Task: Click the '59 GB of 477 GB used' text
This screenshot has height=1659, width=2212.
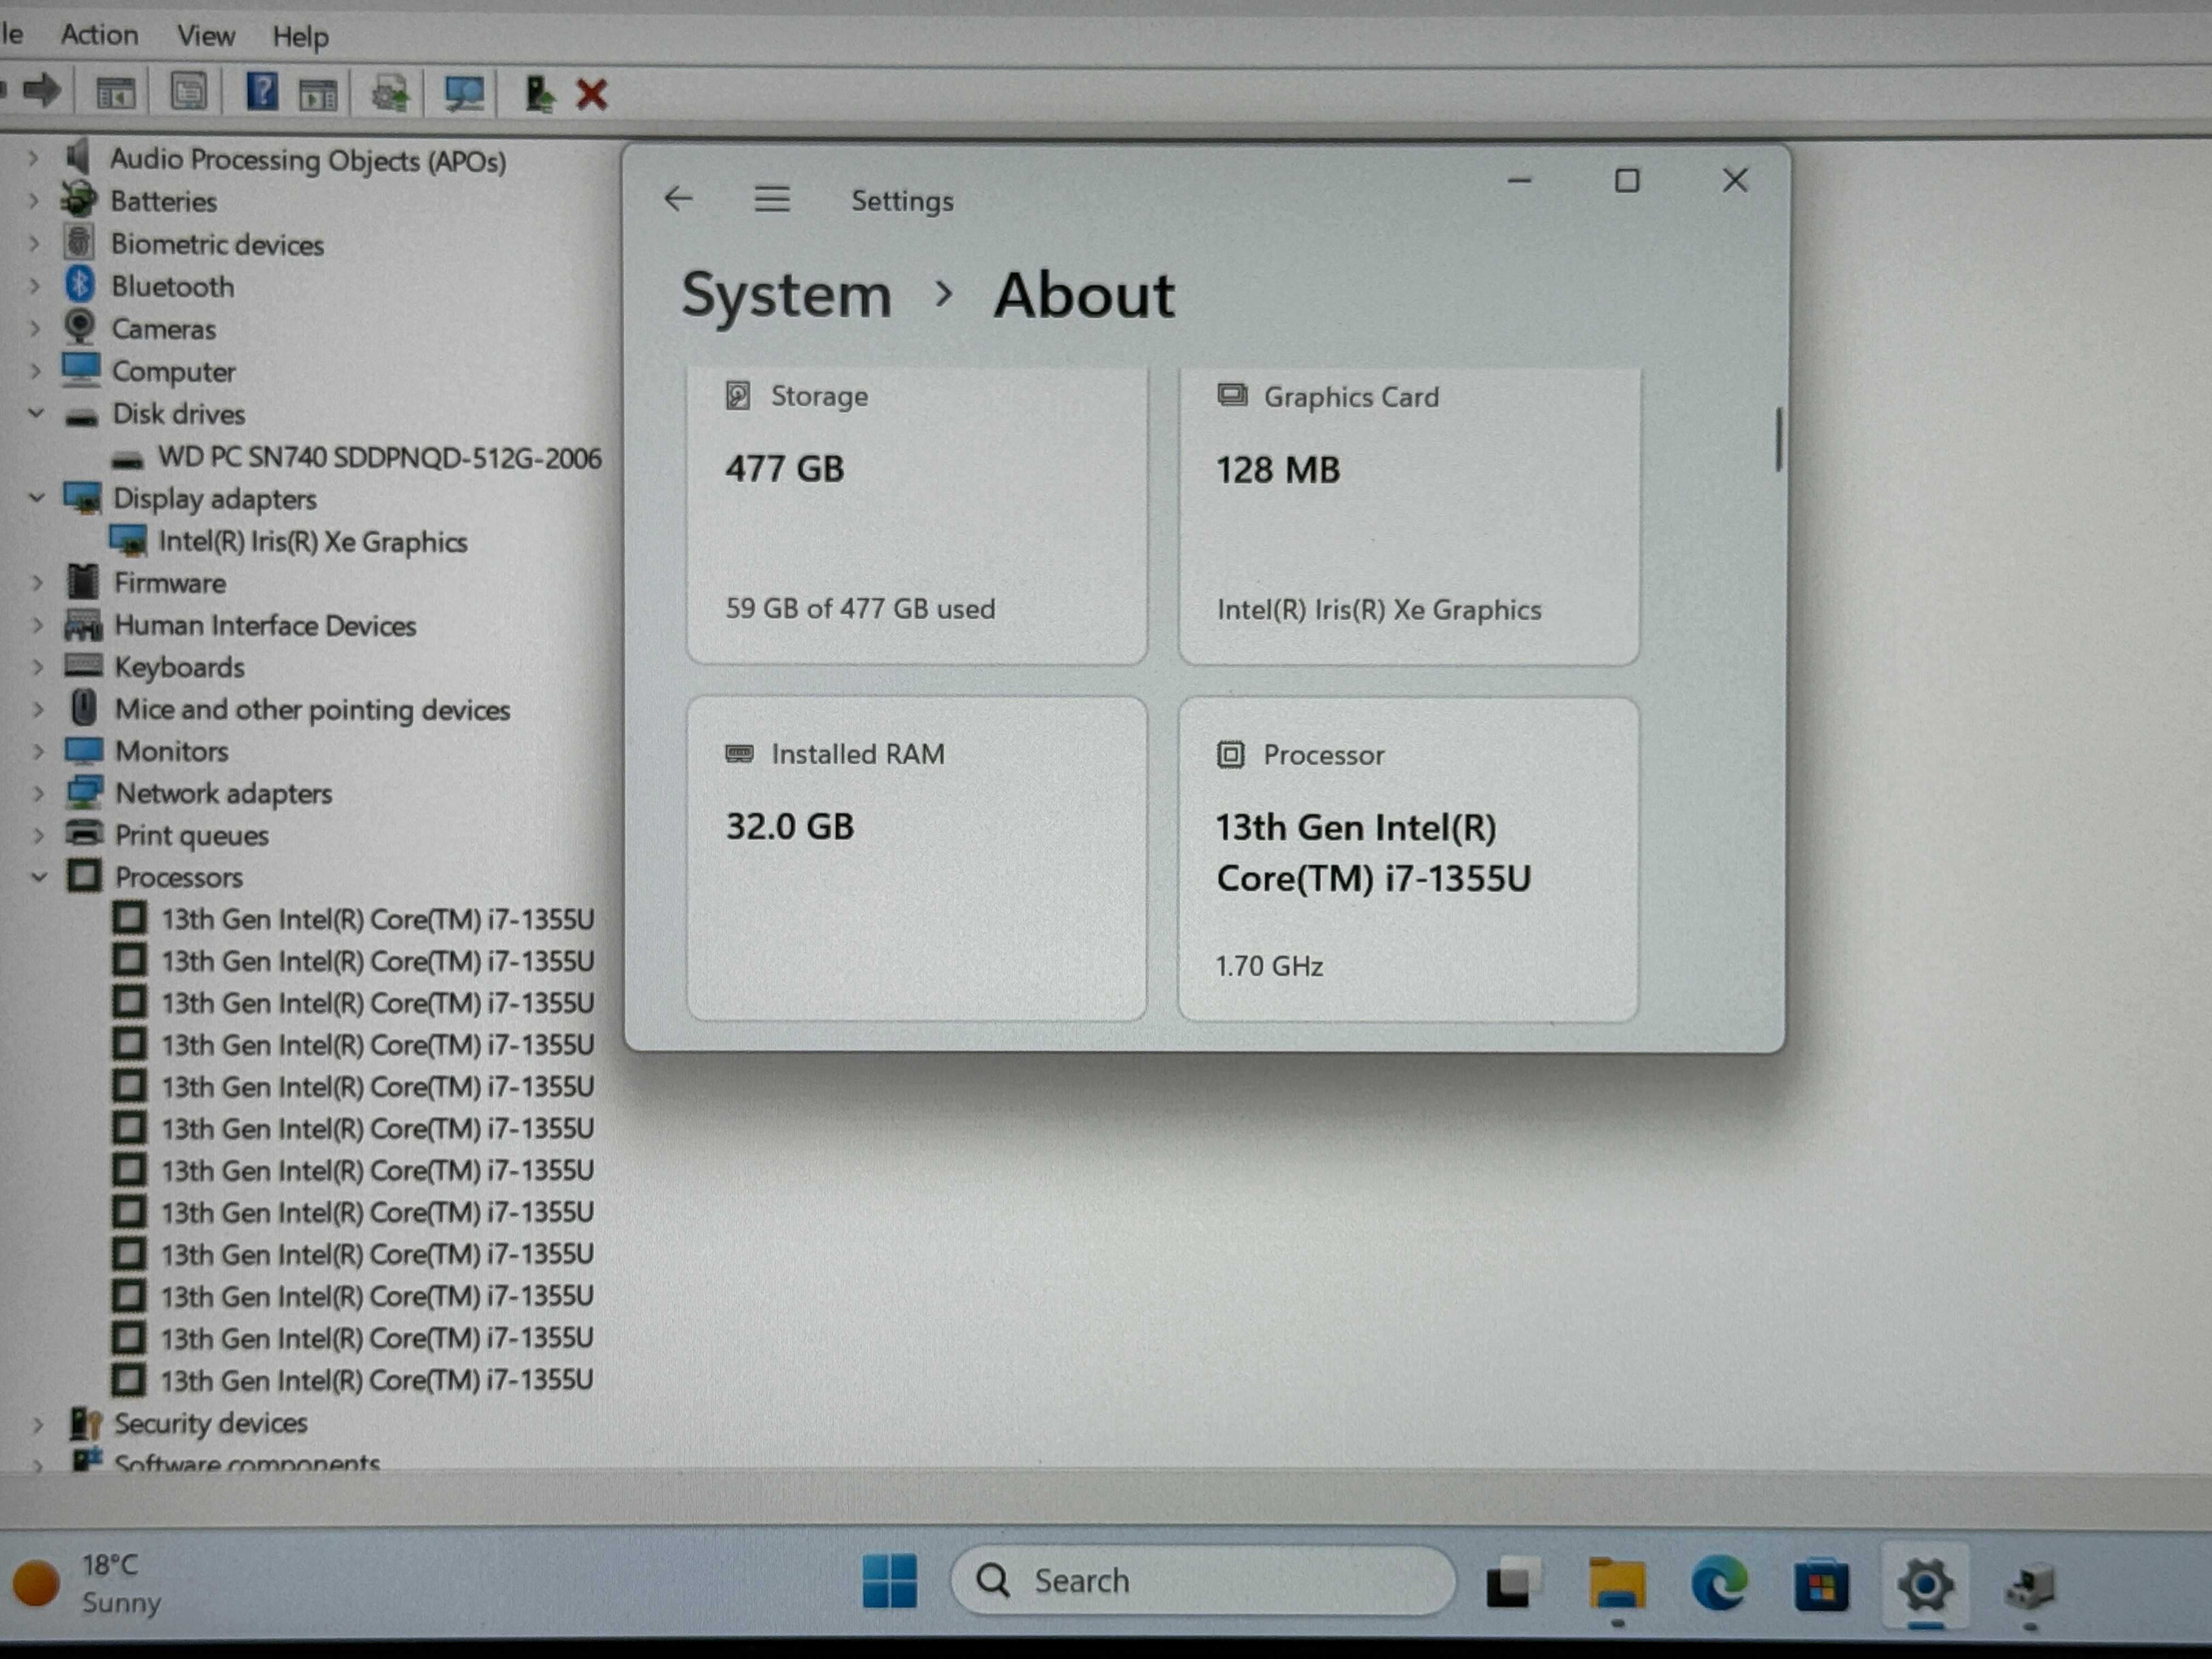Action: pyautogui.click(x=860, y=608)
